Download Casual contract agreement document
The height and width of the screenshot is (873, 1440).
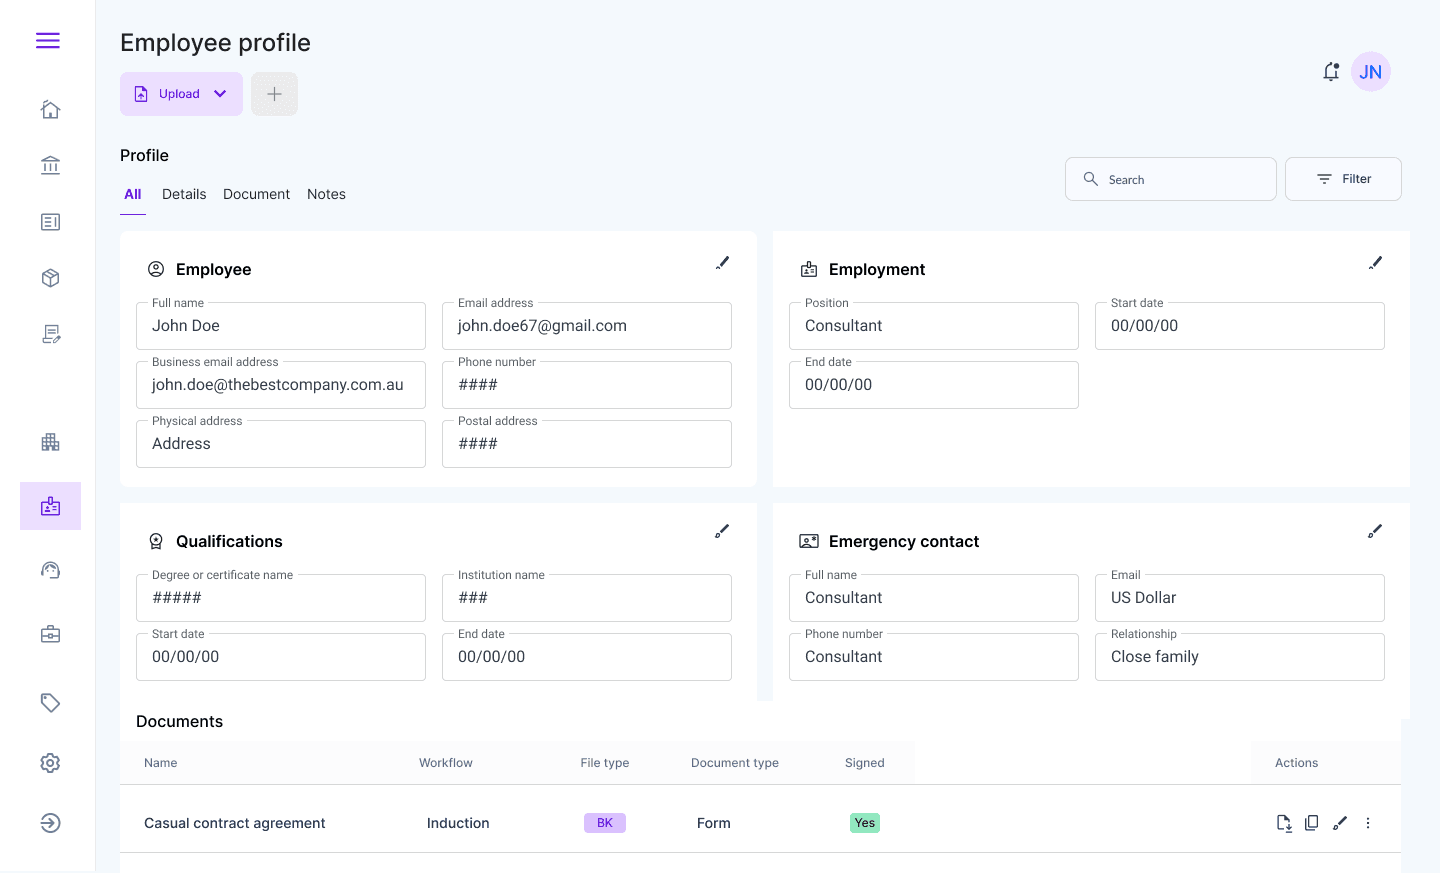coord(1284,823)
